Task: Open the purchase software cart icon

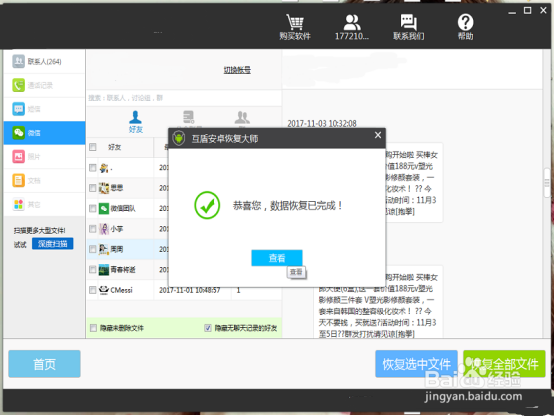Action: pyautogui.click(x=295, y=23)
